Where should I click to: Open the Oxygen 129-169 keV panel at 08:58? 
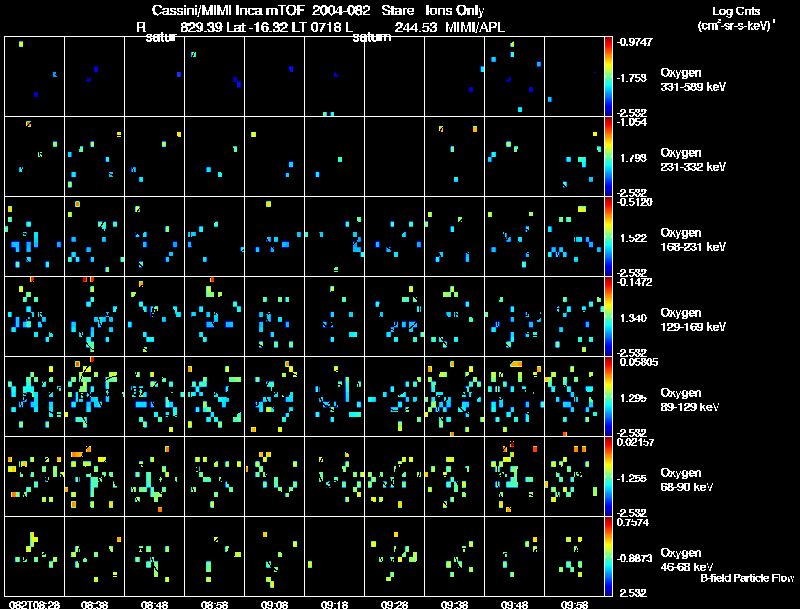tap(214, 316)
